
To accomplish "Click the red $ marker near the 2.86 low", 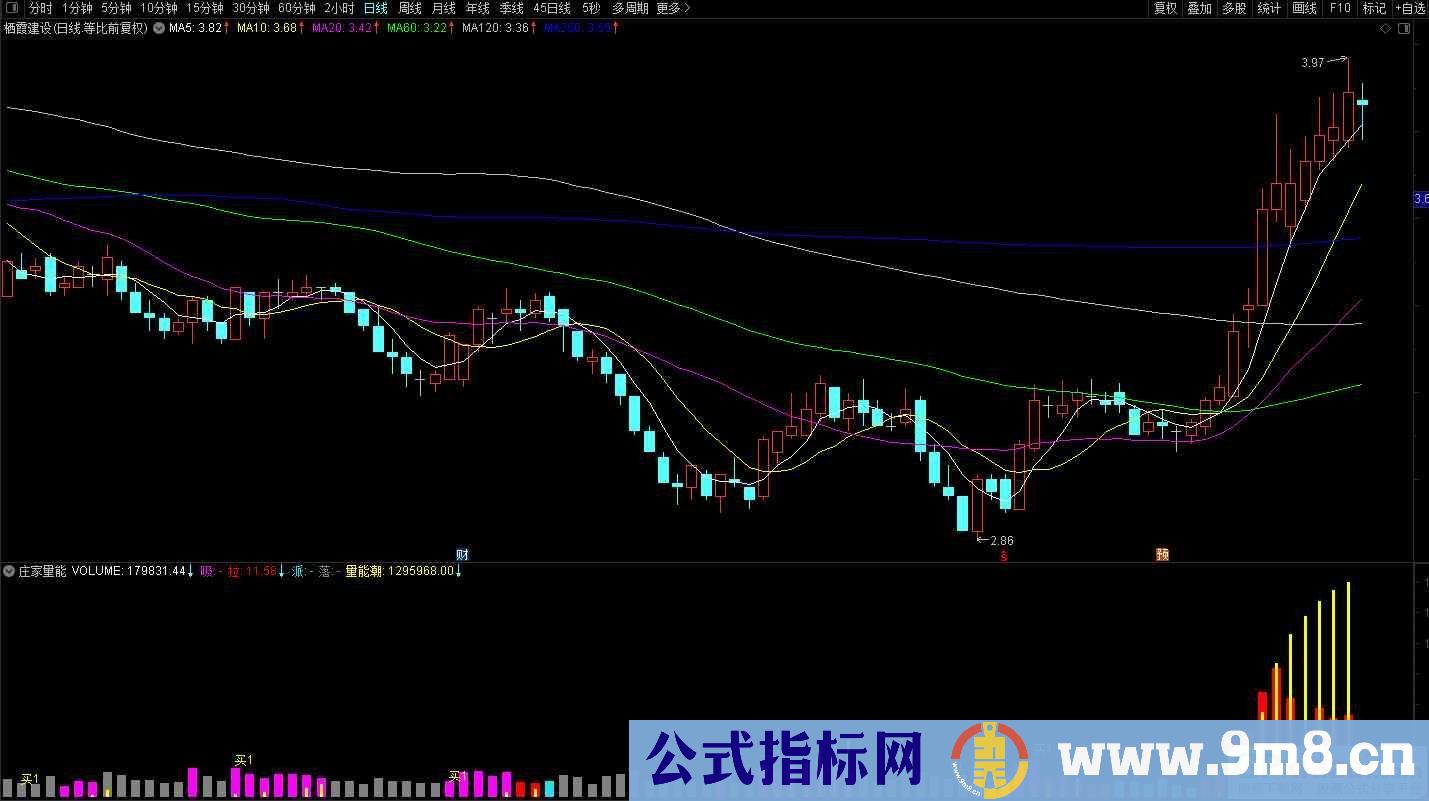I will (1004, 556).
